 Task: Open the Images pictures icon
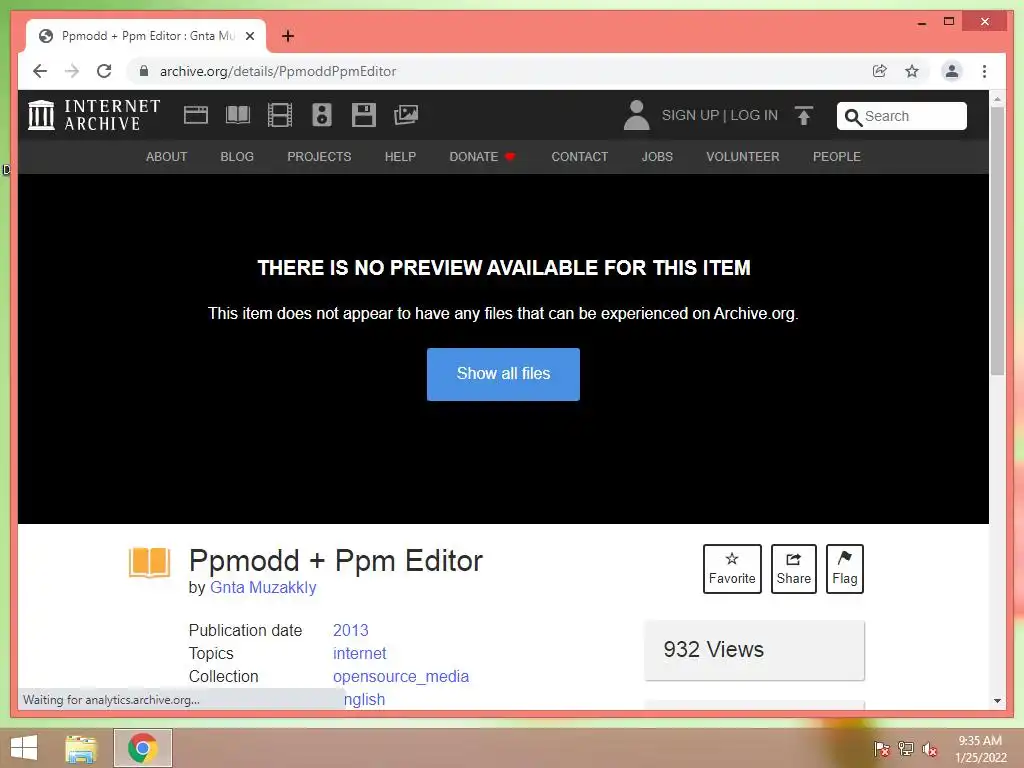coord(406,115)
